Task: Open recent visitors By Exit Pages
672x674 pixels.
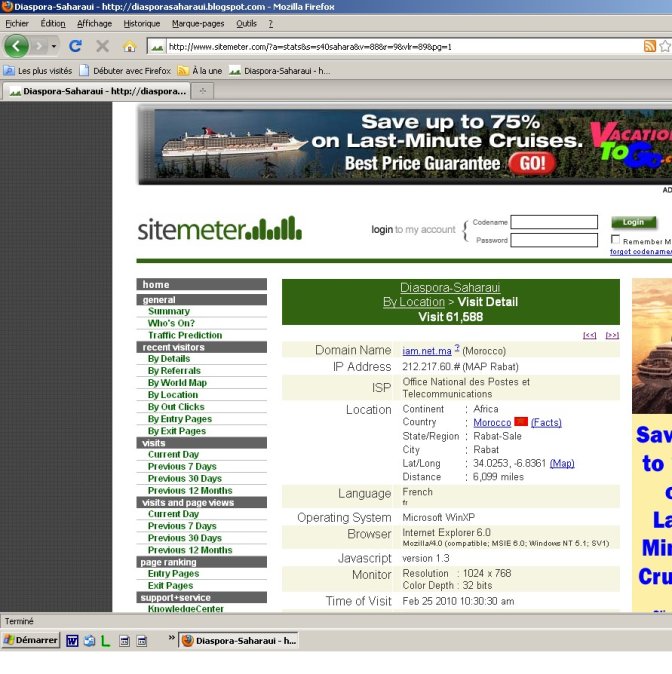Action: (177, 431)
